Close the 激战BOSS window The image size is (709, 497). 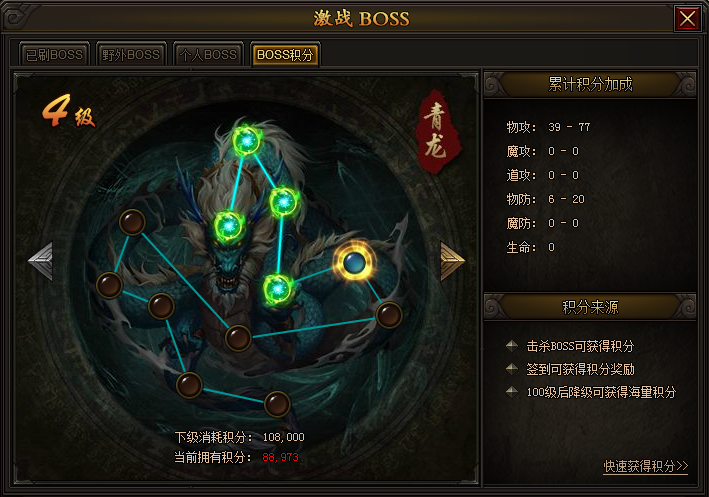click(x=687, y=19)
